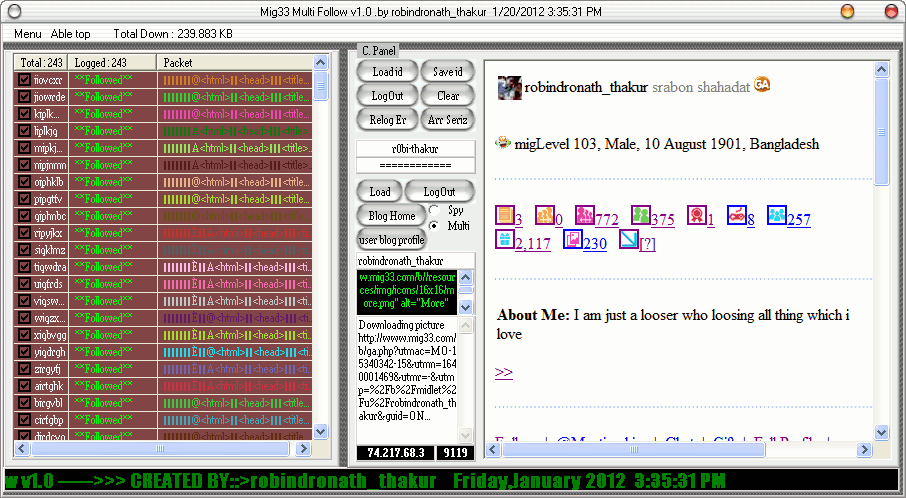Click the password field showing ============

pyautogui.click(x=415, y=165)
